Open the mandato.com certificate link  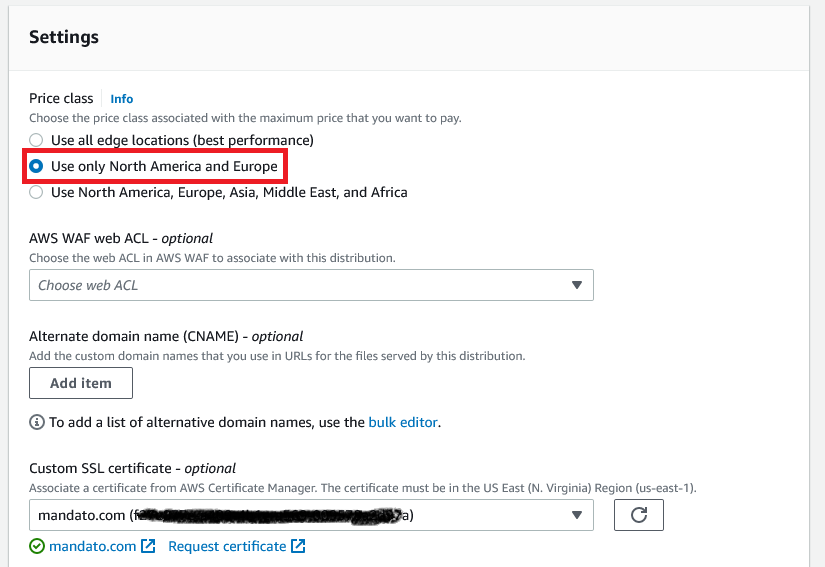93,546
